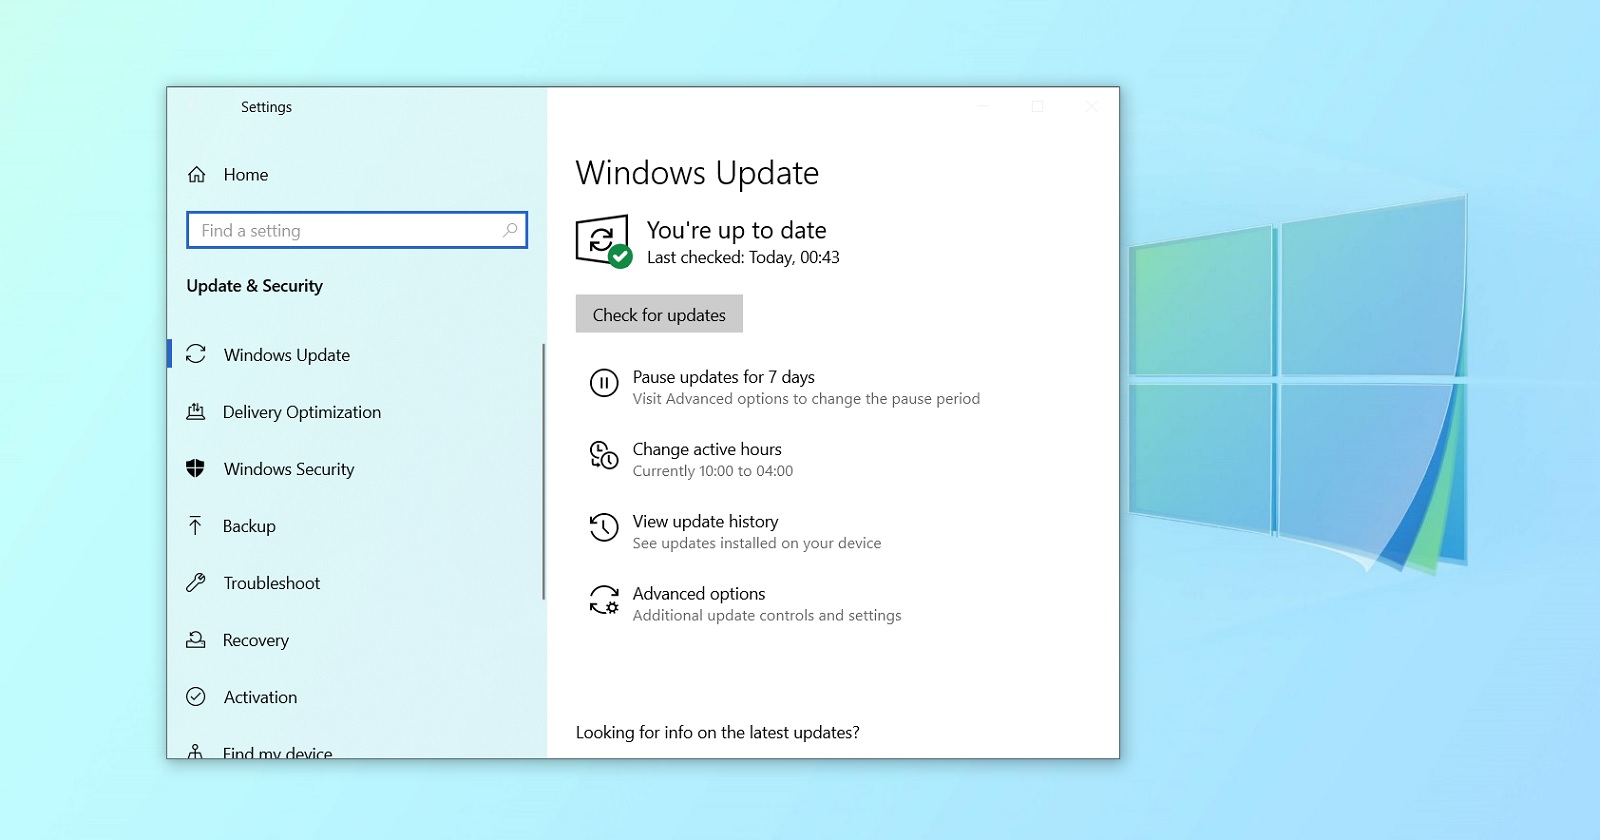Open Home in Settings sidebar
Viewport: 1600px width, 840px height.
pos(246,175)
